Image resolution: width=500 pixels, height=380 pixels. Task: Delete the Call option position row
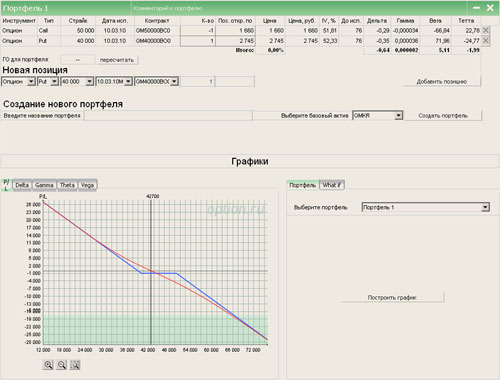pos(486,30)
